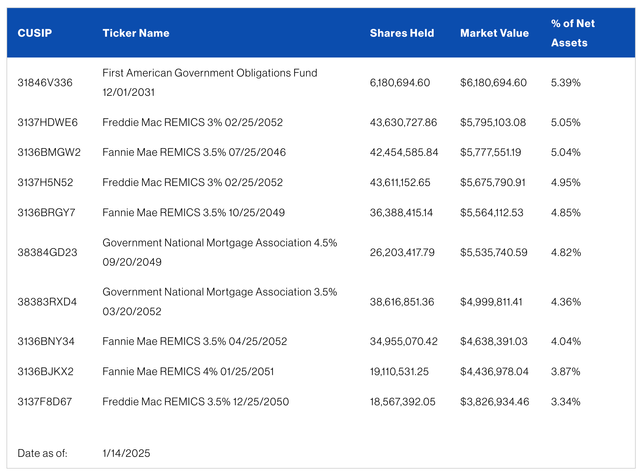The image size is (640, 473).
Task: Select shares held 18,567,392.05
Action: (x=402, y=402)
